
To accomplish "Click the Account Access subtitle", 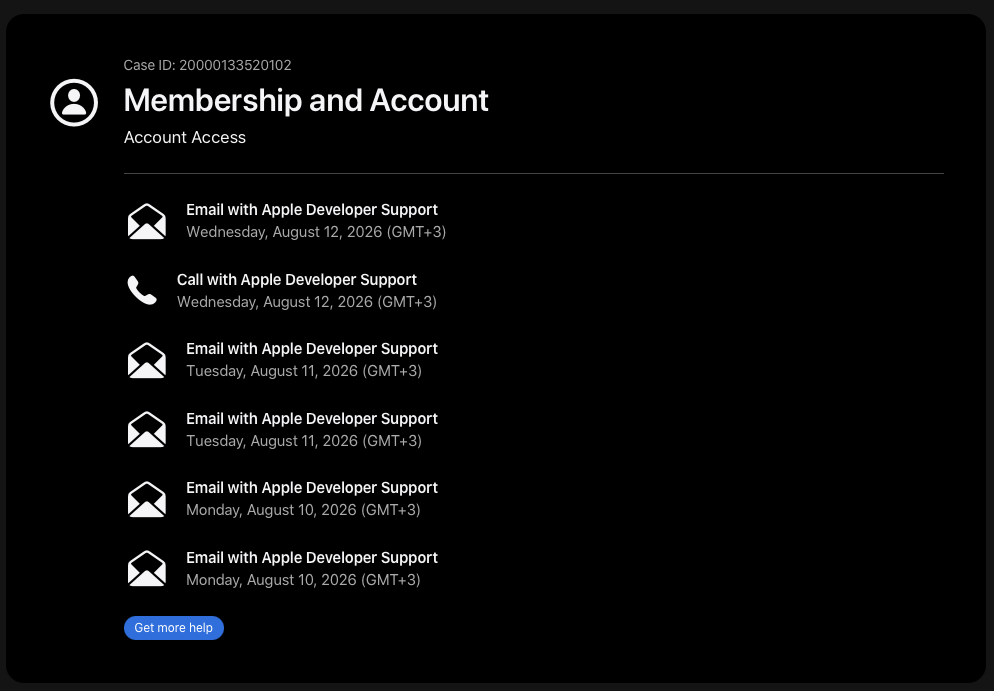I will (184, 138).
